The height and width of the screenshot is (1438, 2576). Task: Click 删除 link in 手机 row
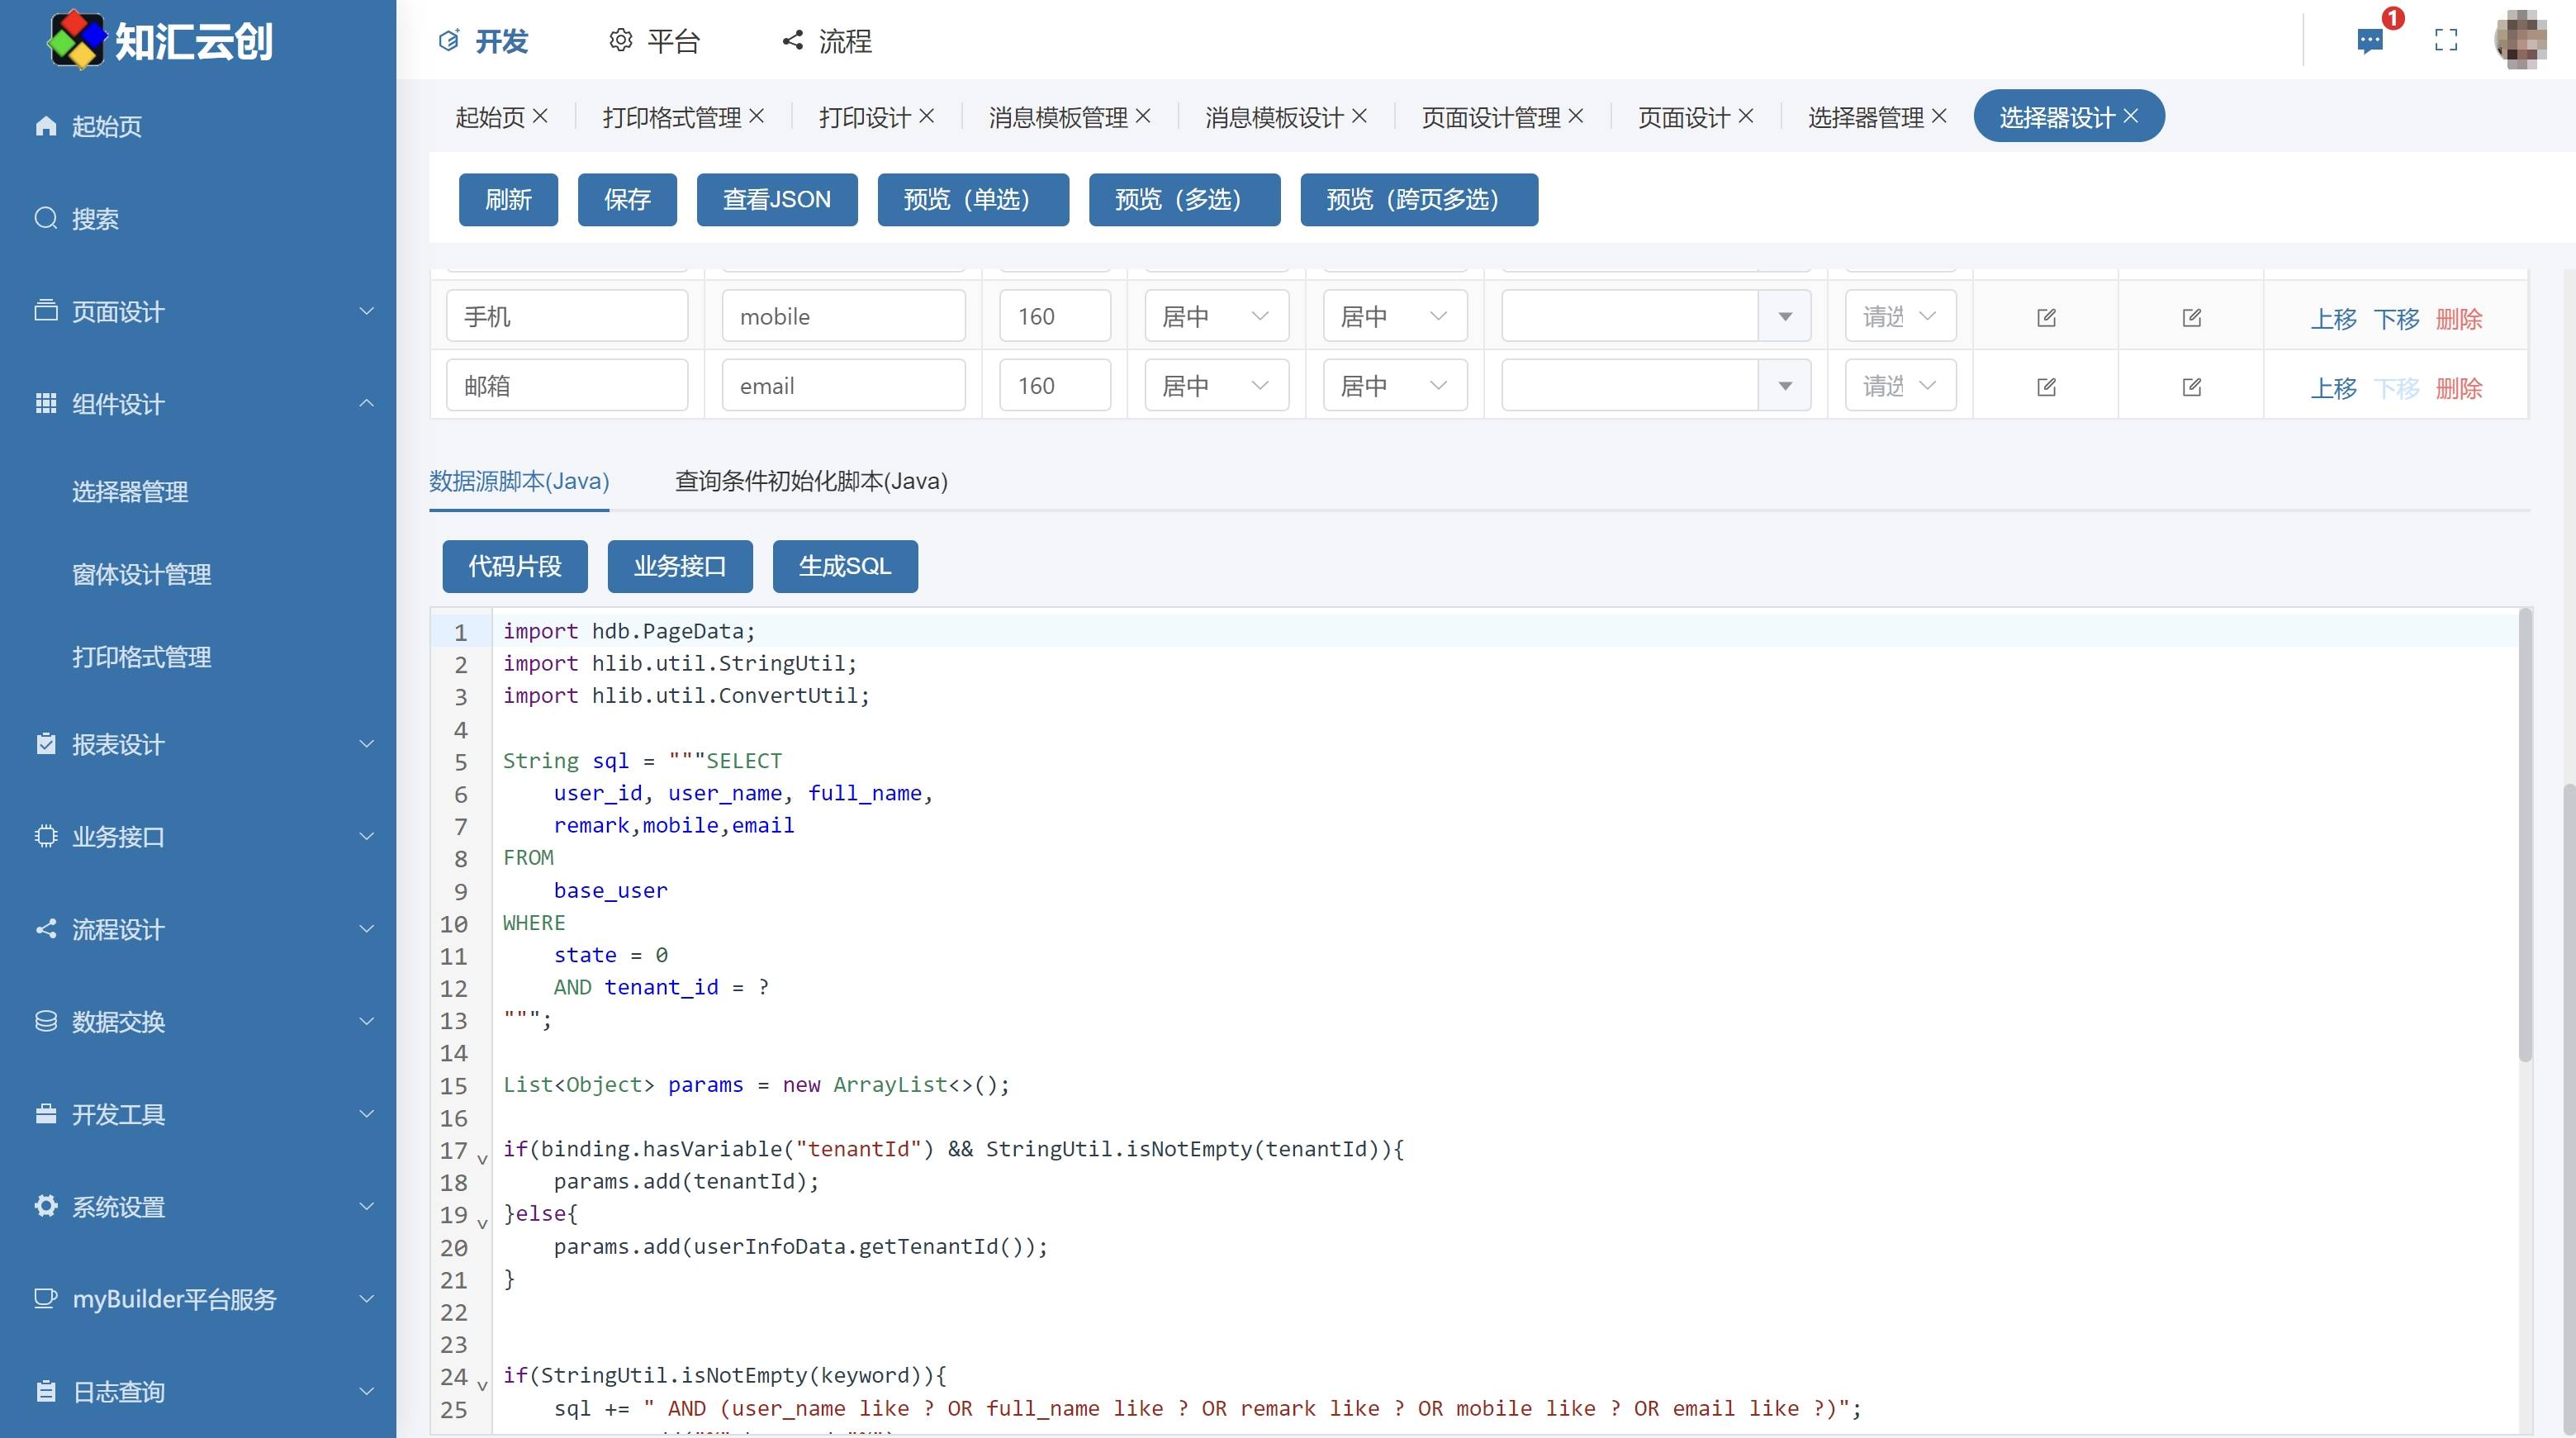2459,319
